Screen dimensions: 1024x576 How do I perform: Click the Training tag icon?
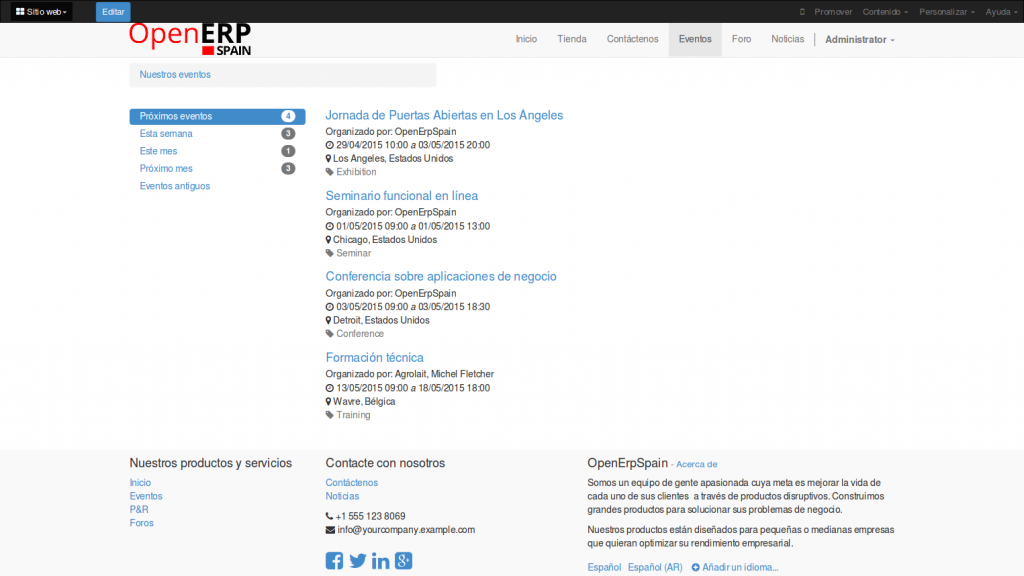click(330, 415)
